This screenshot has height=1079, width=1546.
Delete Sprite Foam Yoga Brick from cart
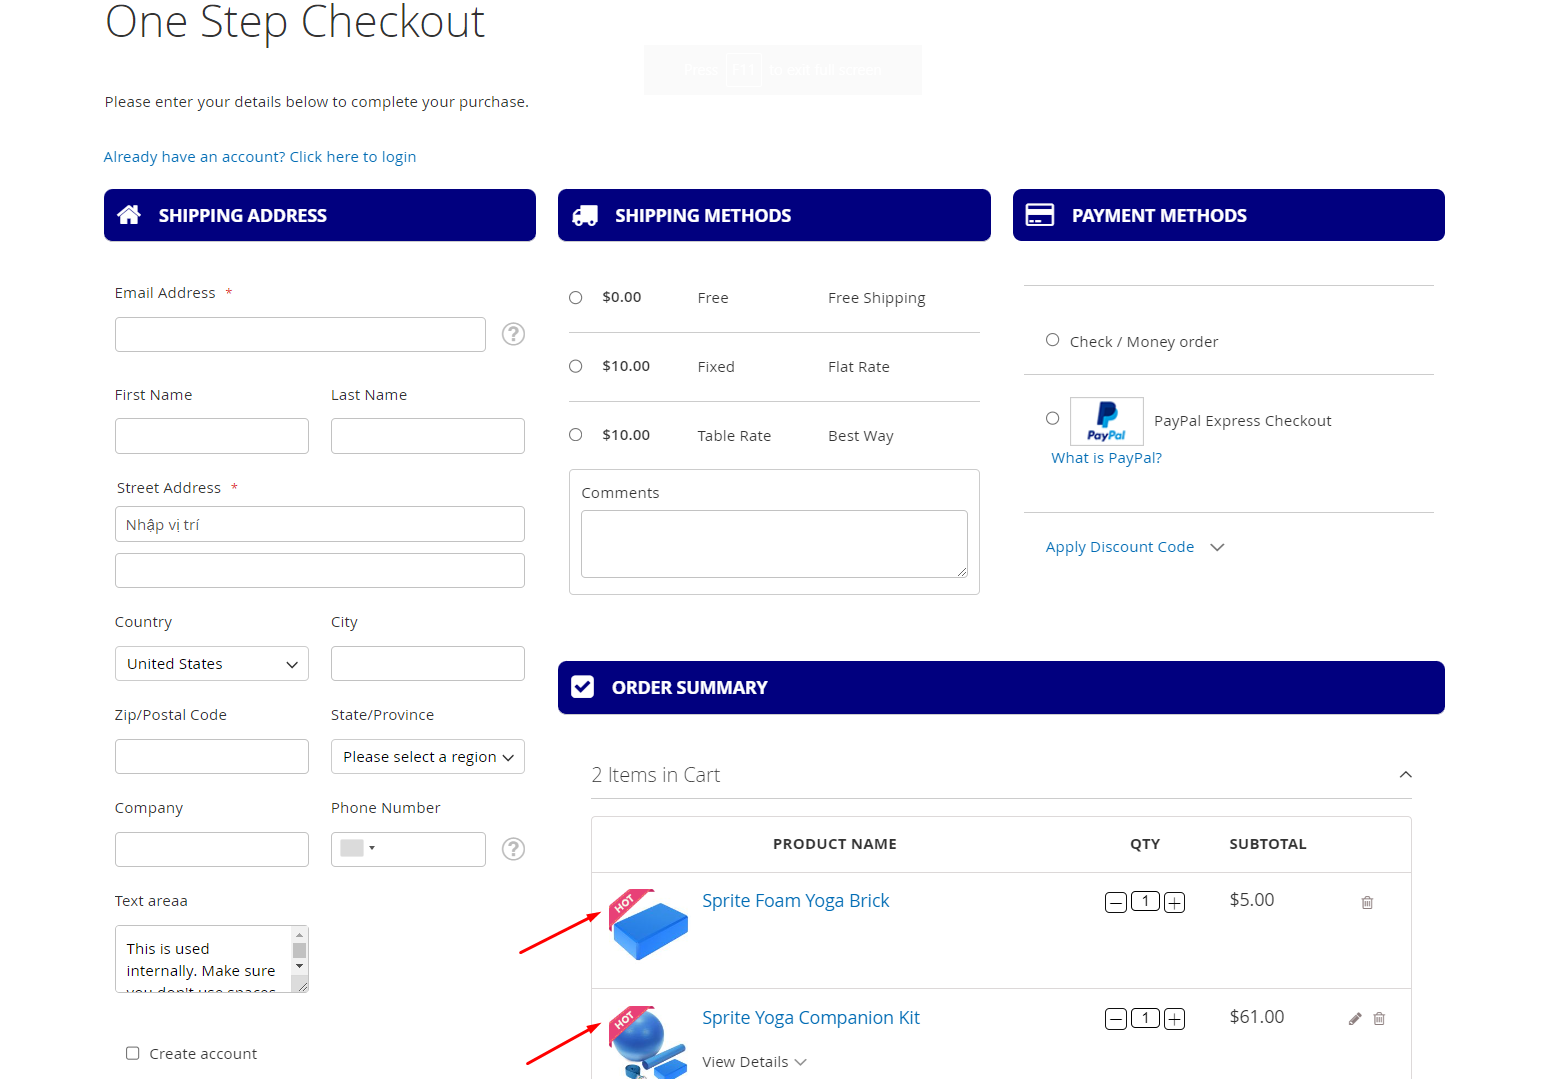[1367, 903]
